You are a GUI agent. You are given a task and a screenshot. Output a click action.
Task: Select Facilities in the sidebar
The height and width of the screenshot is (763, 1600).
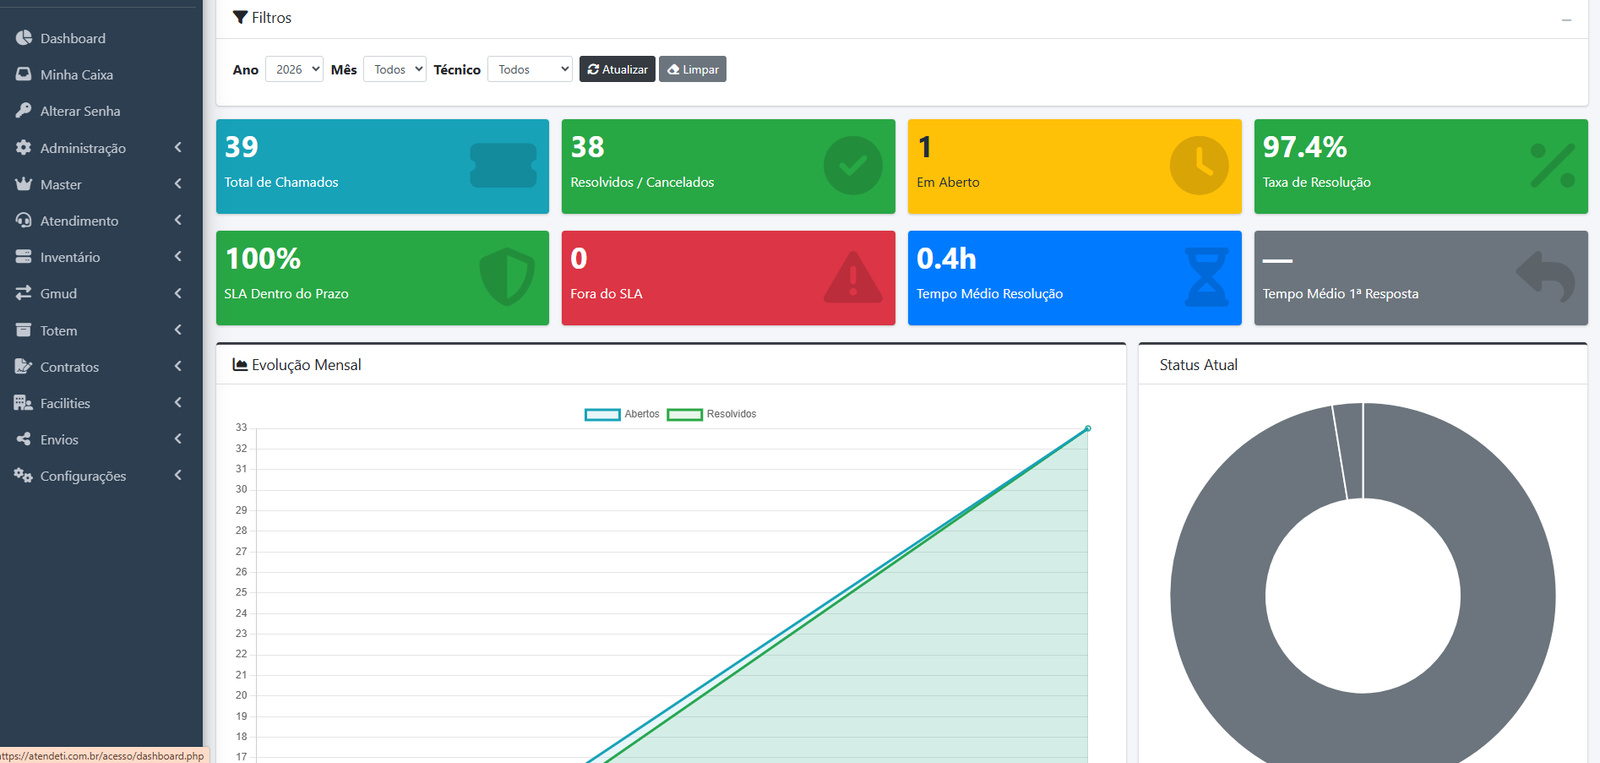tap(101, 403)
